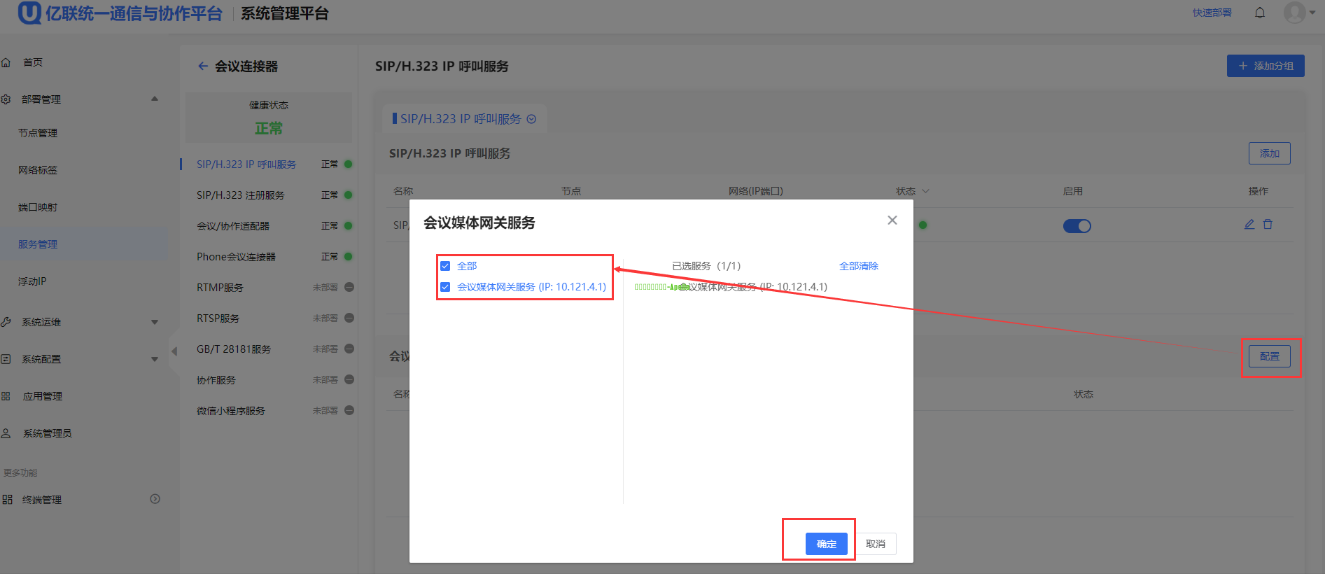Click the circle icon next to 终端管理

[155, 499]
